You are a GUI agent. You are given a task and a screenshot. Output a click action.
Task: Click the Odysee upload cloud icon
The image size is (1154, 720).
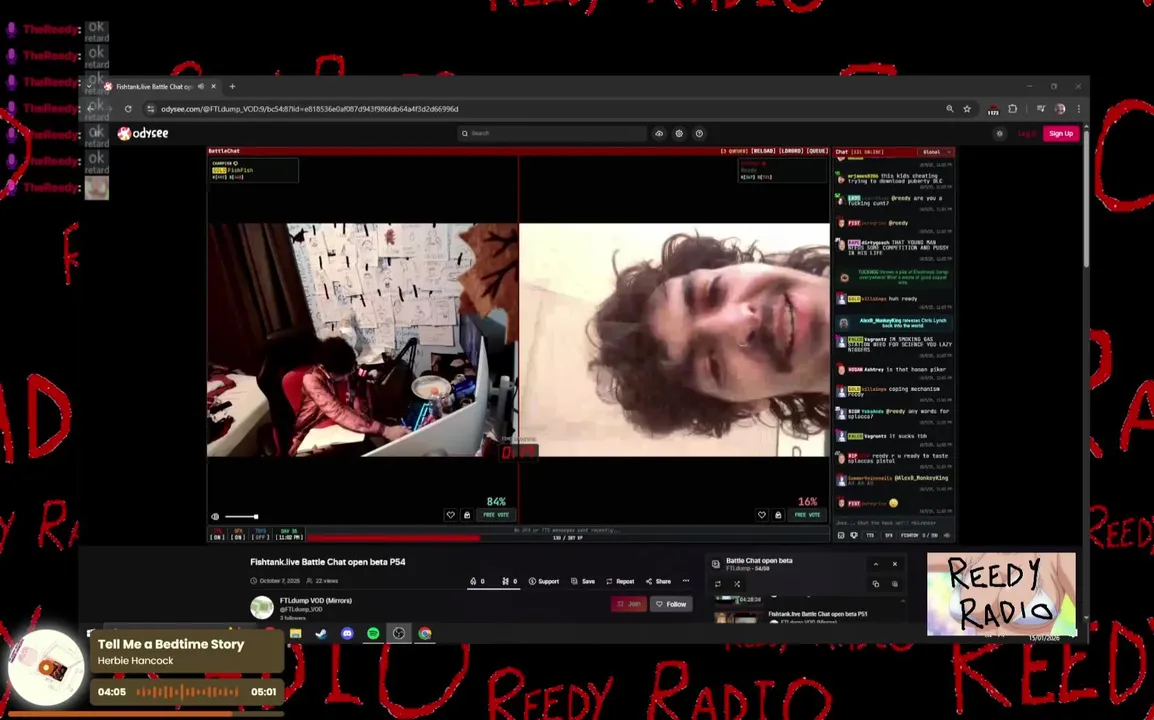click(659, 133)
